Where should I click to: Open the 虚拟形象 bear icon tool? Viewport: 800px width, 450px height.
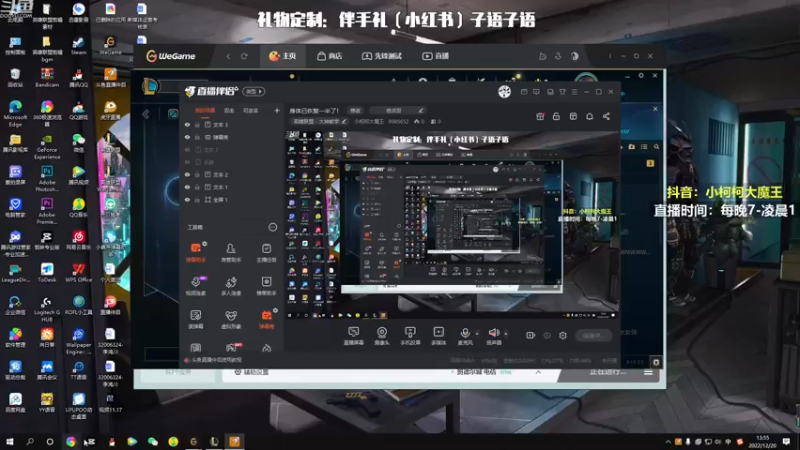coord(231,319)
